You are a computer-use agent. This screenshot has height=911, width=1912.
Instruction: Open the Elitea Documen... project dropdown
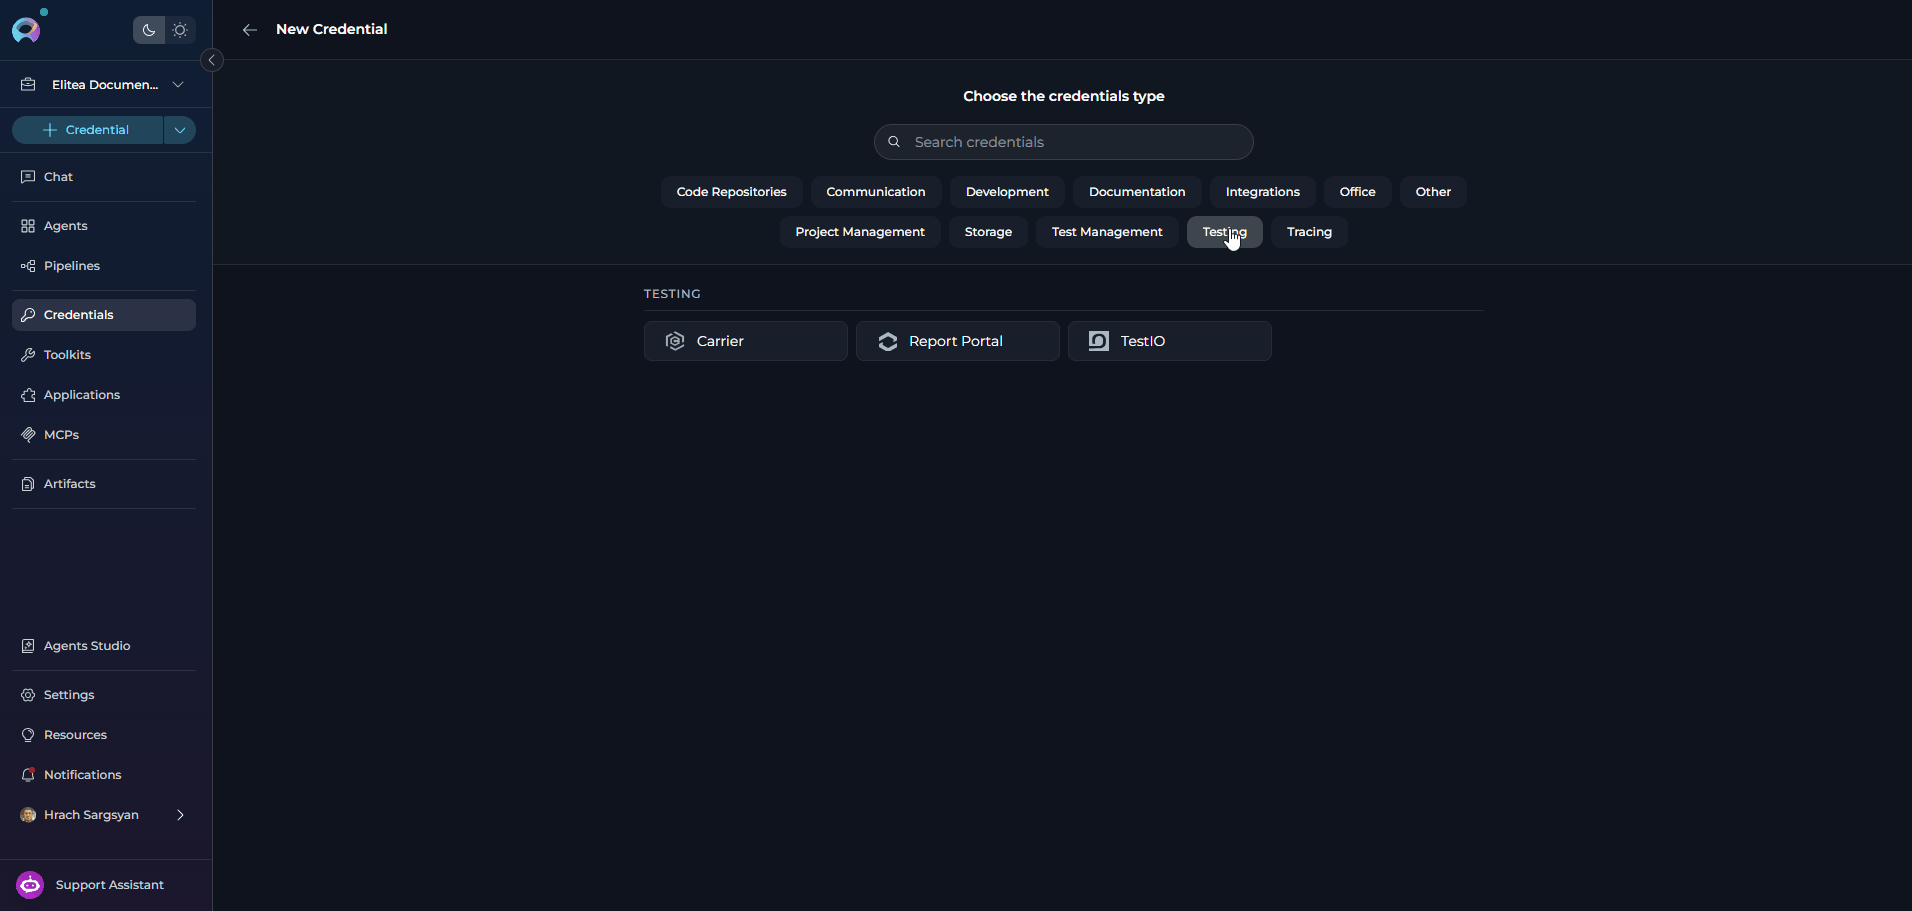(104, 85)
